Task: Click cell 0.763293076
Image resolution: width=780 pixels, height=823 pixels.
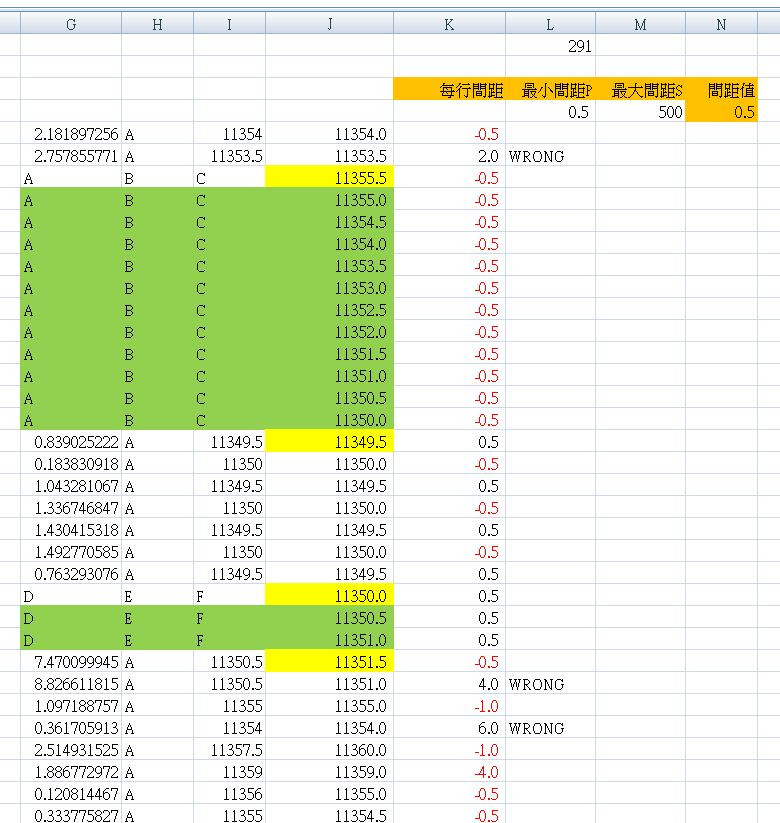Action: pos(71,574)
